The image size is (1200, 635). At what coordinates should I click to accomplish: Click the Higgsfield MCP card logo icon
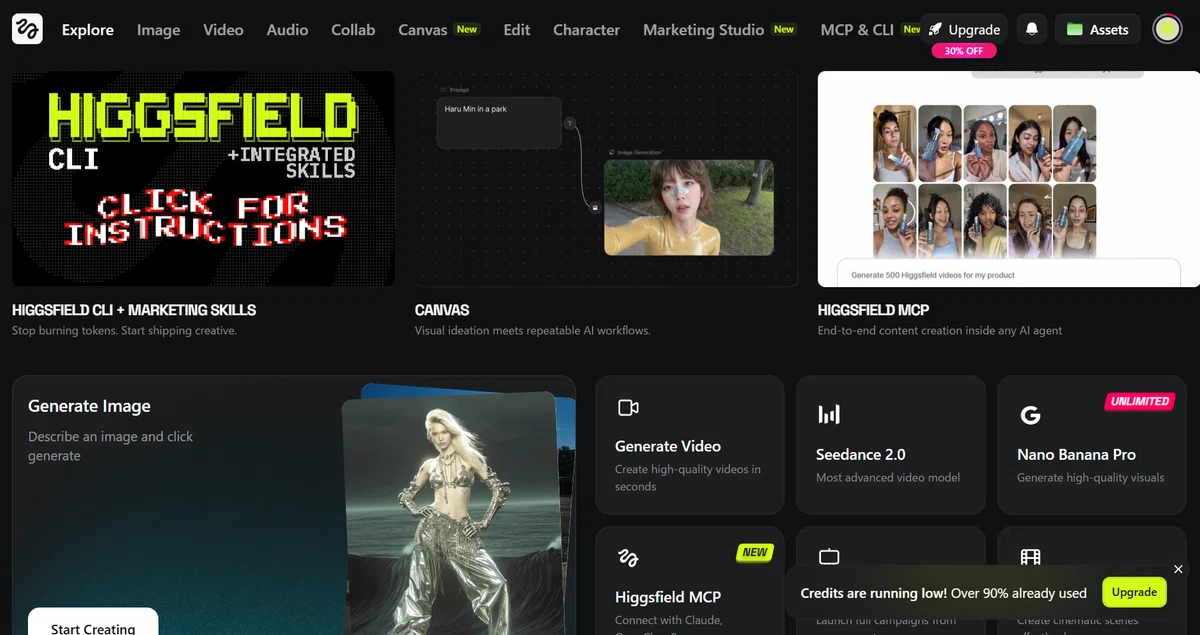pos(628,558)
